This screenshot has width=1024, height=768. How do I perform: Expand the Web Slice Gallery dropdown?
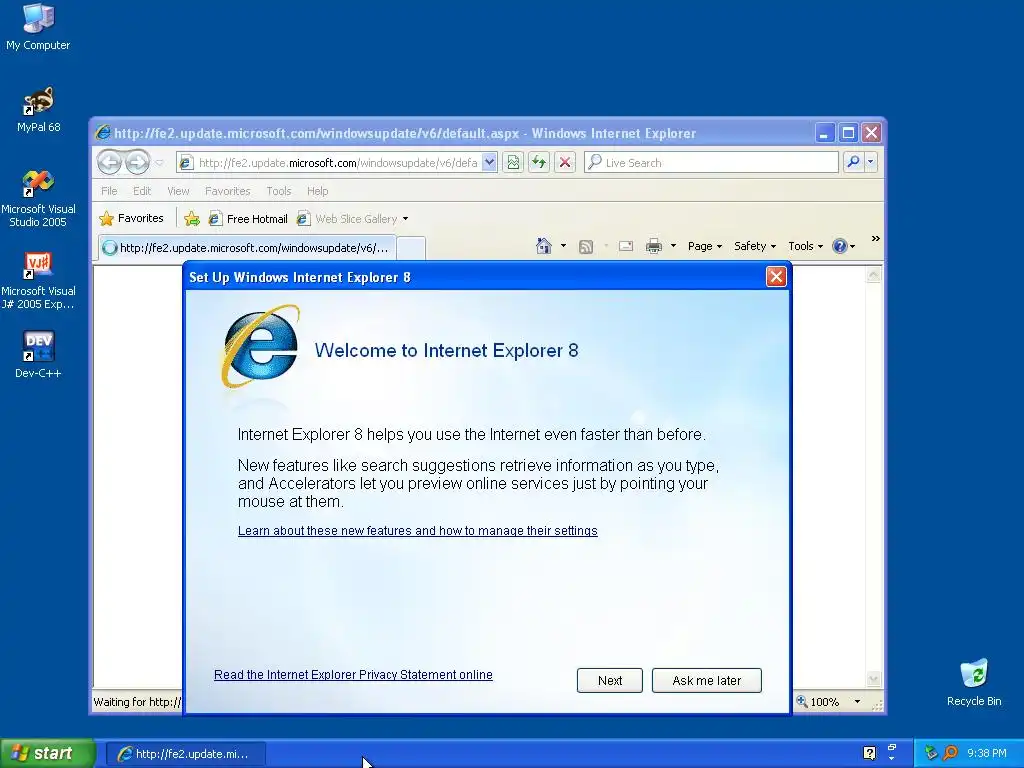pos(406,219)
